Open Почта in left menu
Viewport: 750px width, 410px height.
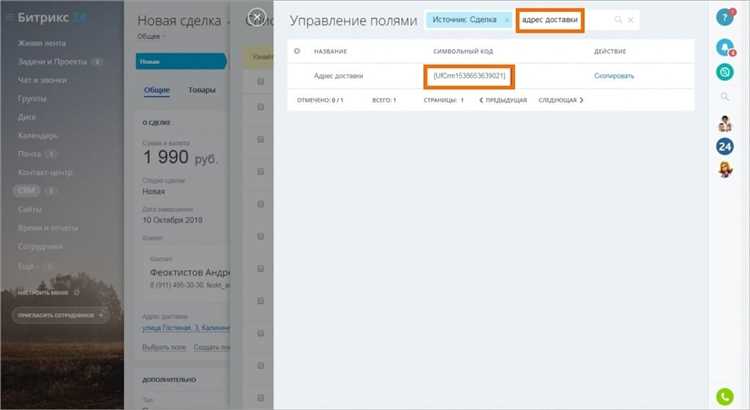[x=29, y=154]
